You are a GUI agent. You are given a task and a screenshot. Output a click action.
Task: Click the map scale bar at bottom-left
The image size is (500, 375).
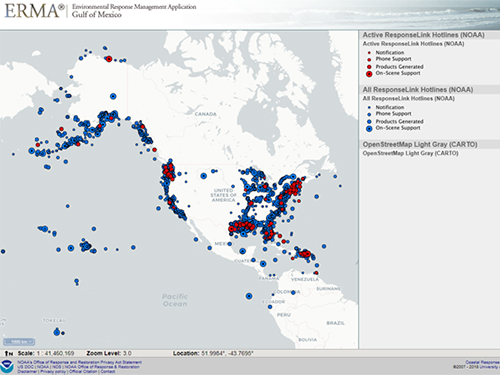pos(19,342)
